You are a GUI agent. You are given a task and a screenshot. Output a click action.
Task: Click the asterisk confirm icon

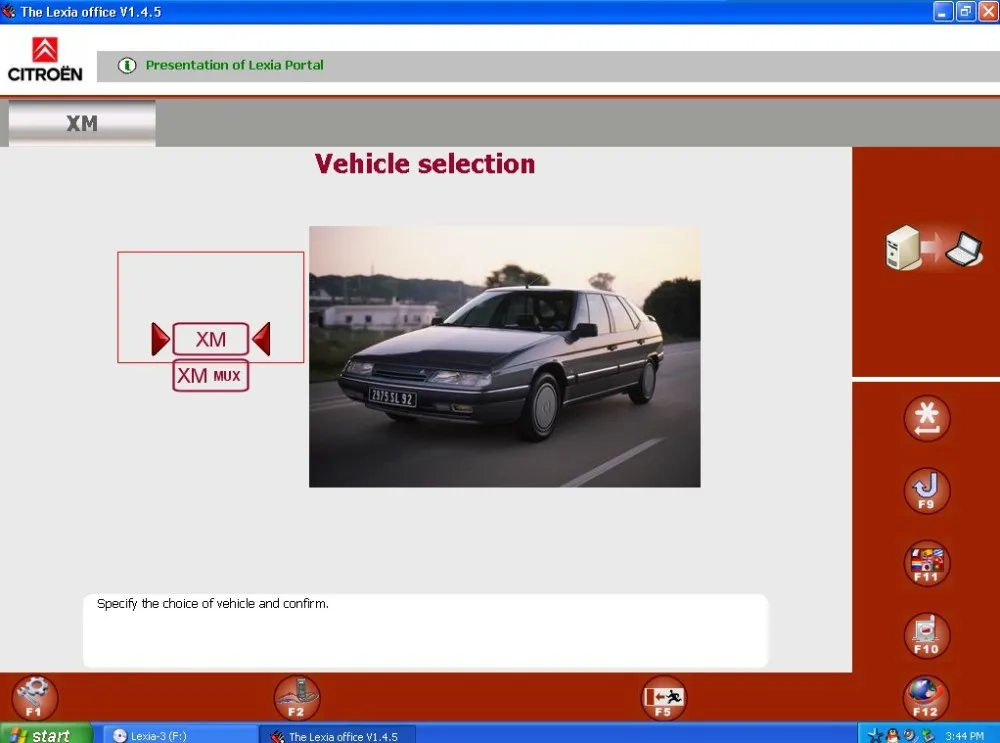927,418
